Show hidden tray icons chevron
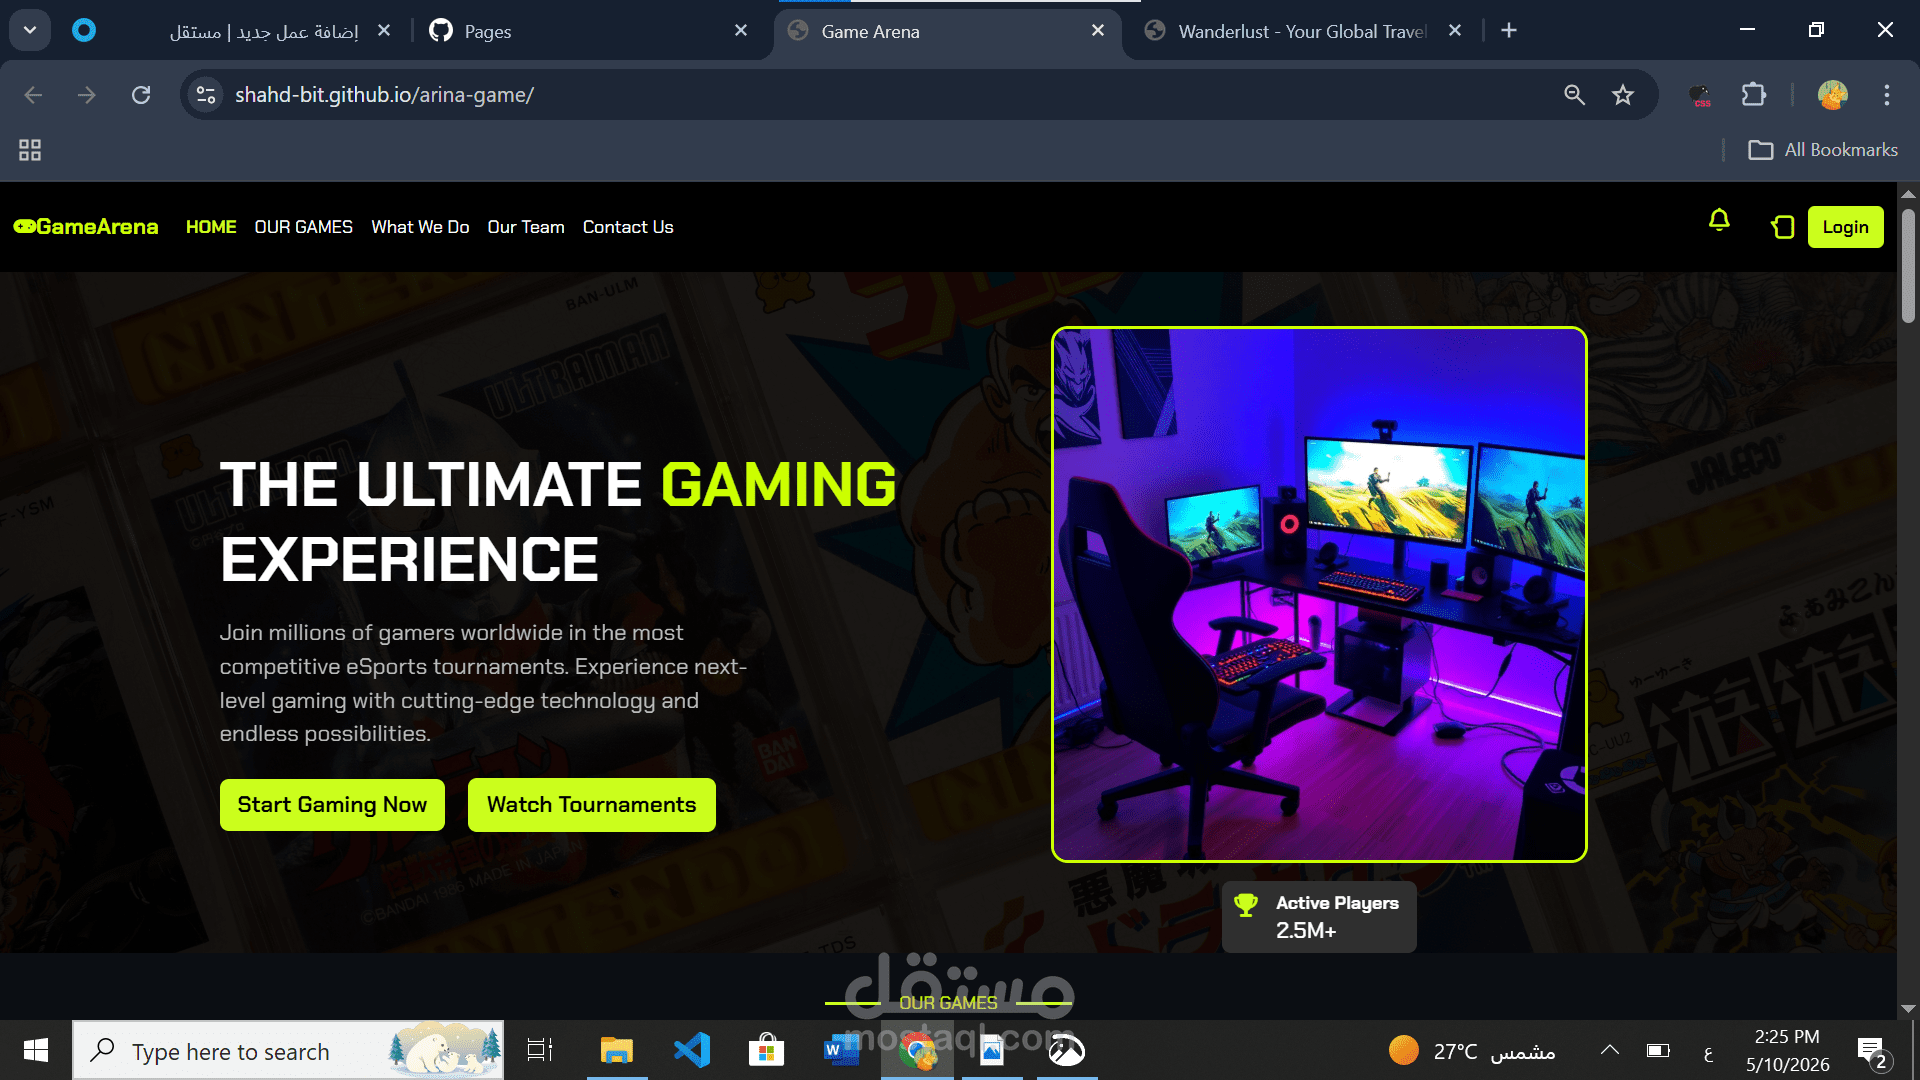Viewport: 1920px width, 1080px height. 1609,1050
